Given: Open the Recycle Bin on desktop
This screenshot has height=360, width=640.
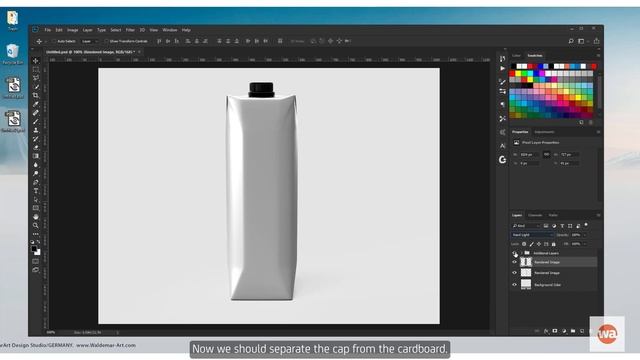Looking at the screenshot, I should click(x=13, y=54).
